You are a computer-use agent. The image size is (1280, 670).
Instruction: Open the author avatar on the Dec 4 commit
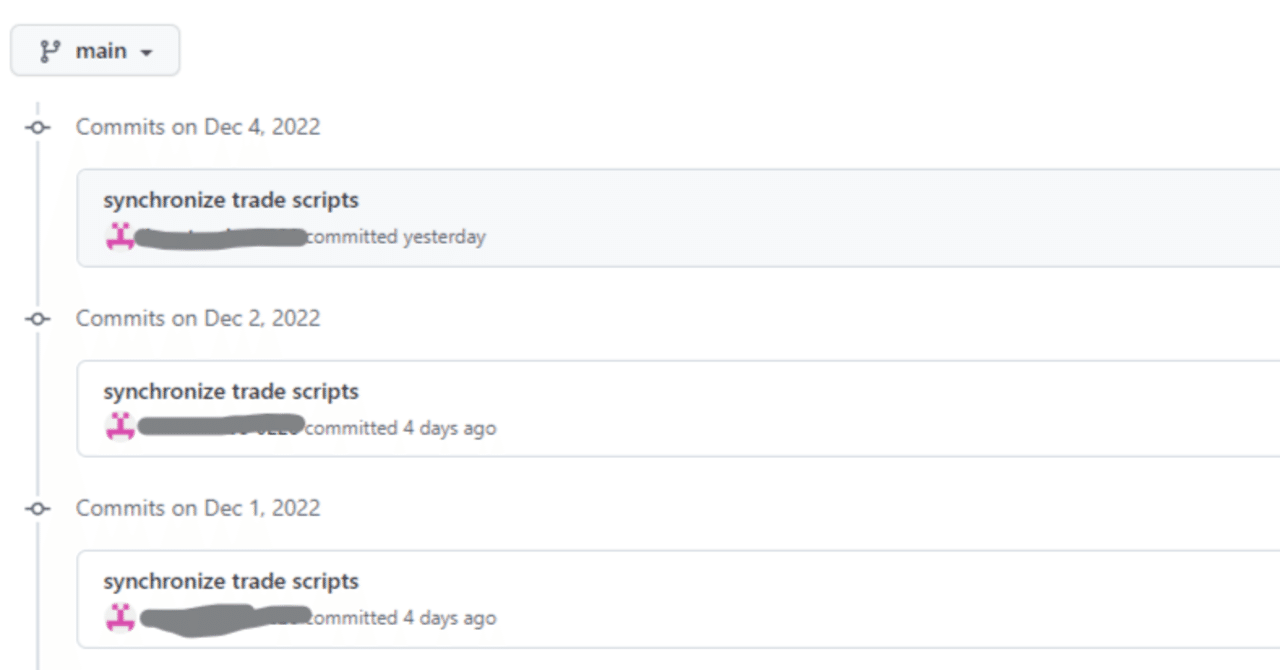click(120, 237)
